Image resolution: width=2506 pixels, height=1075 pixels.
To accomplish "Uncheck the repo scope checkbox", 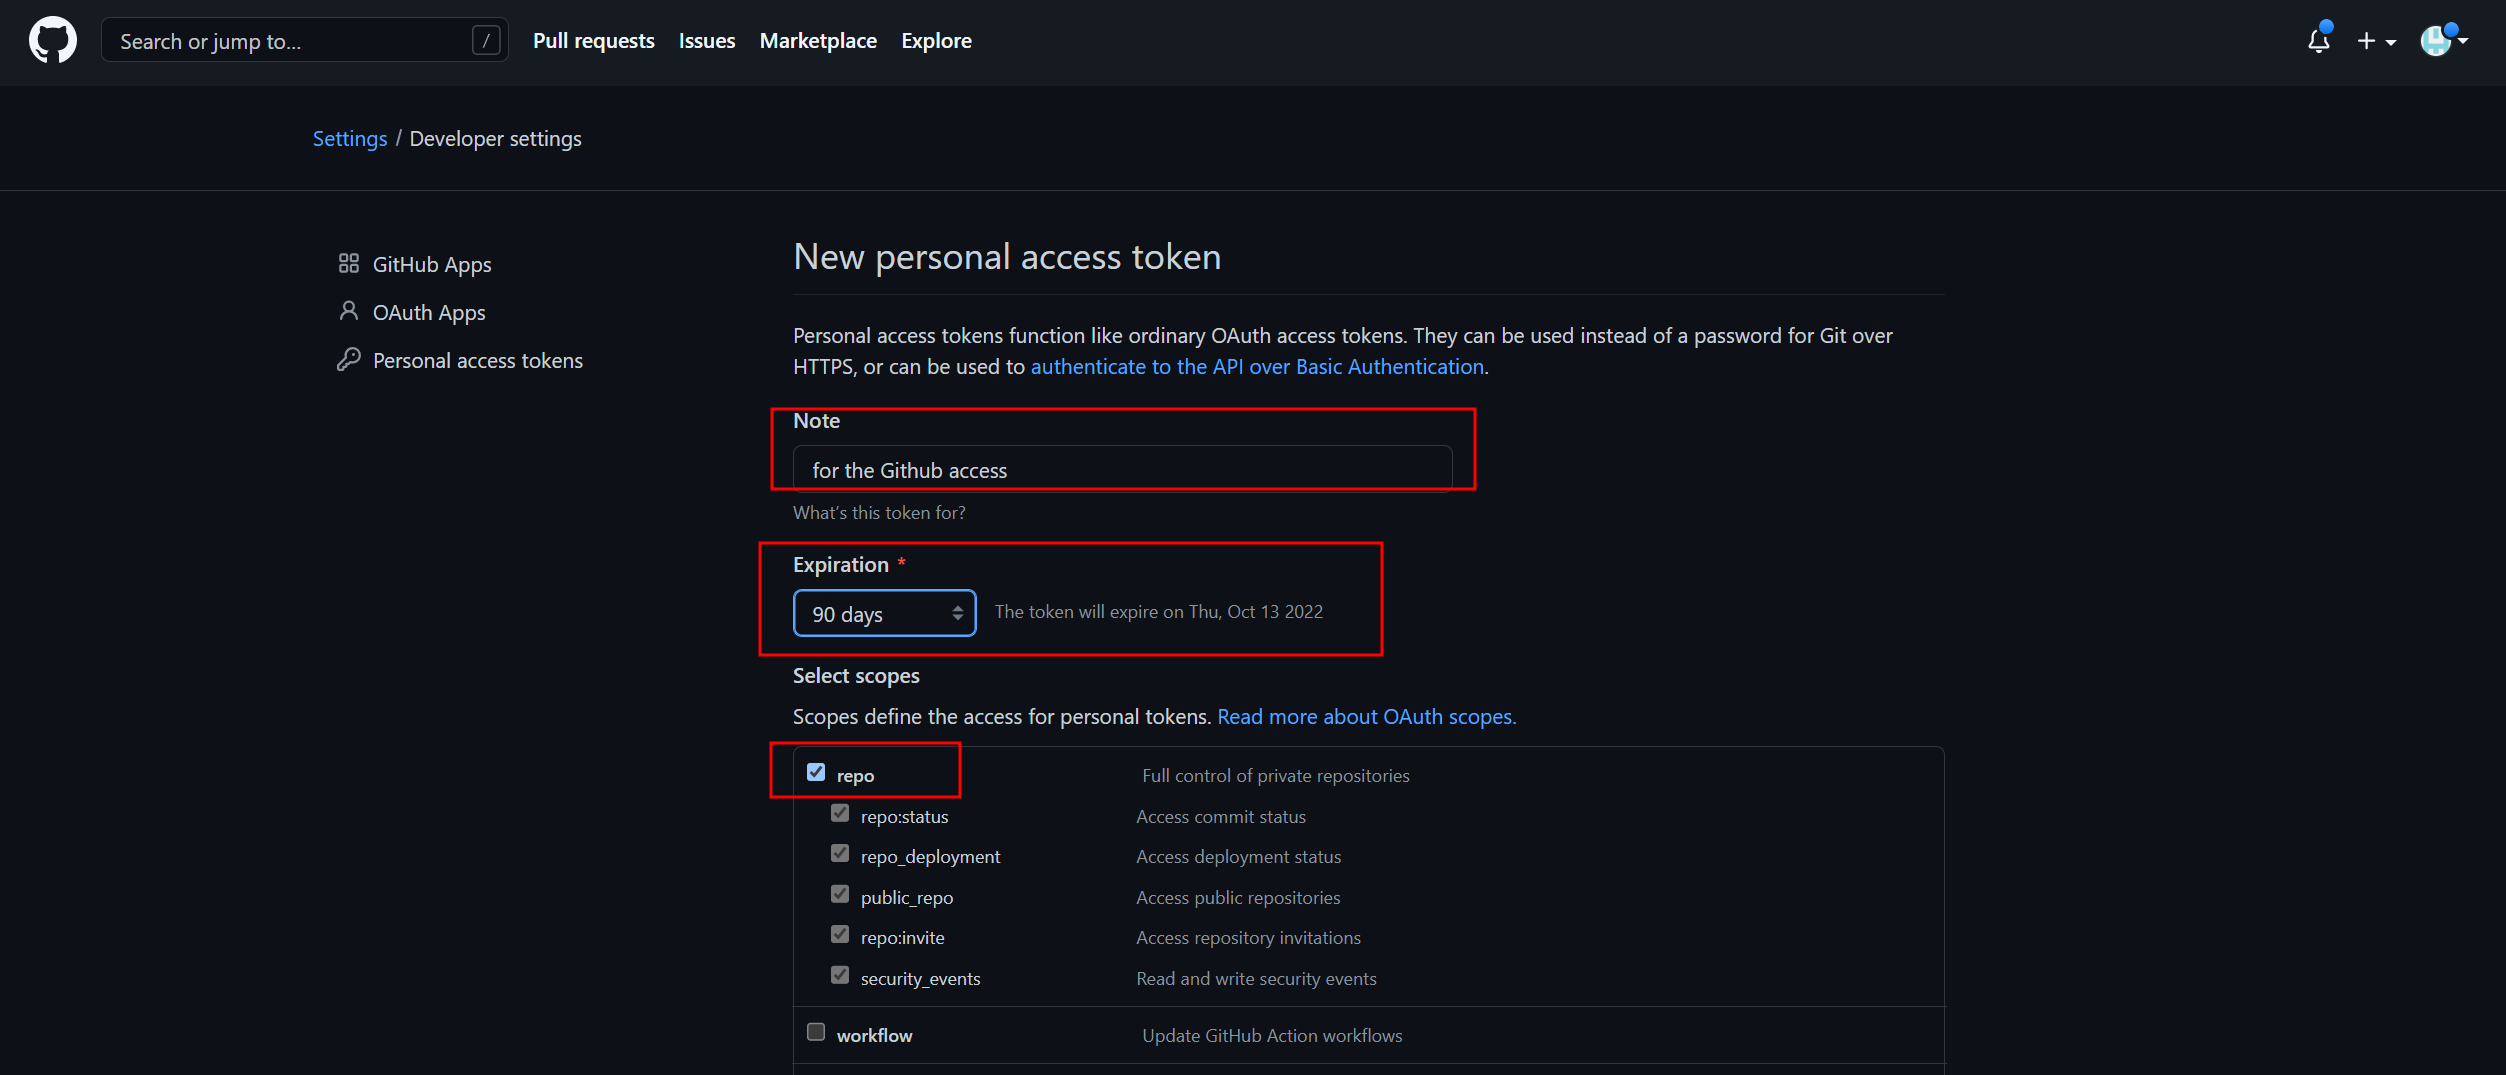I will [x=816, y=772].
